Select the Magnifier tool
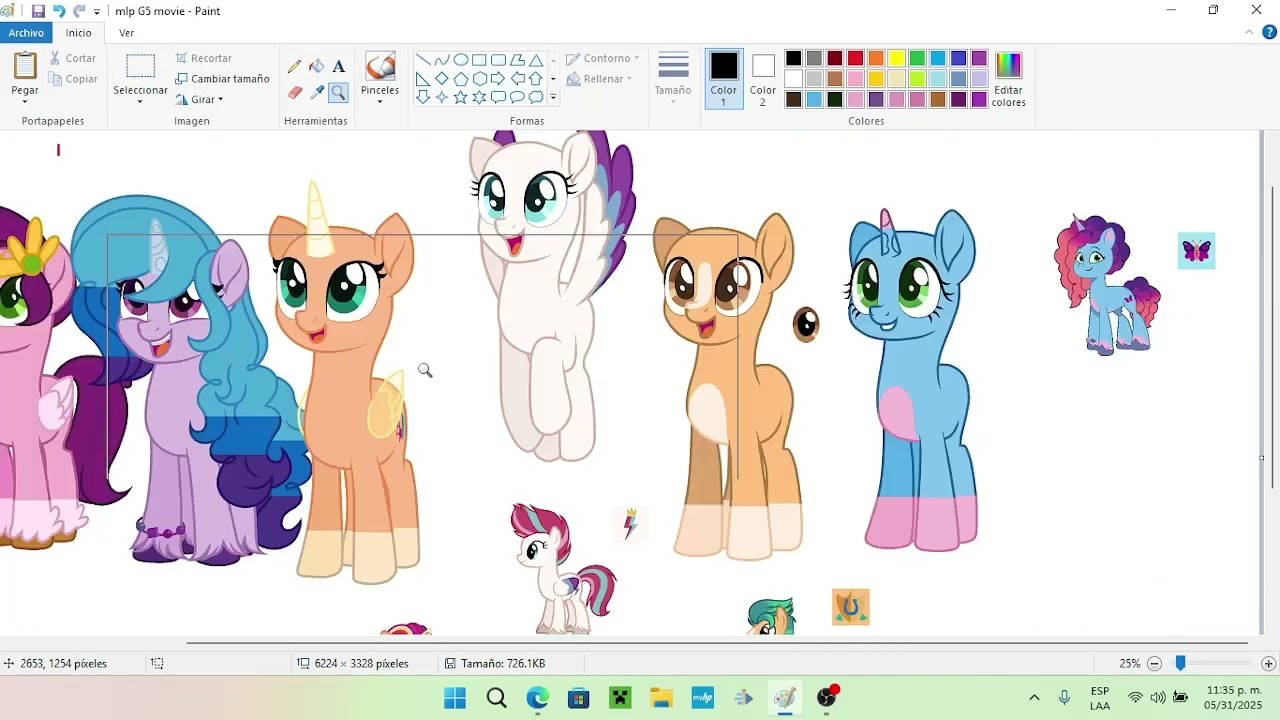The height and width of the screenshot is (720, 1280). point(339,92)
